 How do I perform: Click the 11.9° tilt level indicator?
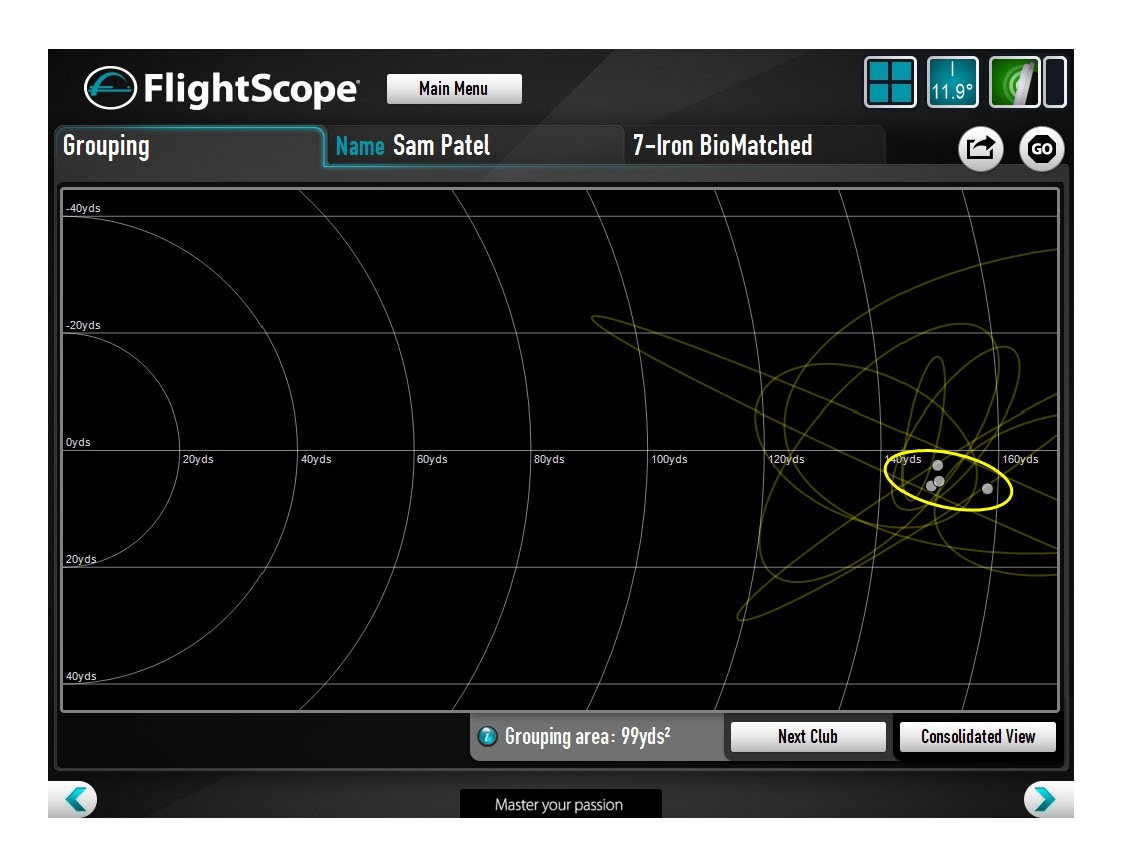pos(952,82)
